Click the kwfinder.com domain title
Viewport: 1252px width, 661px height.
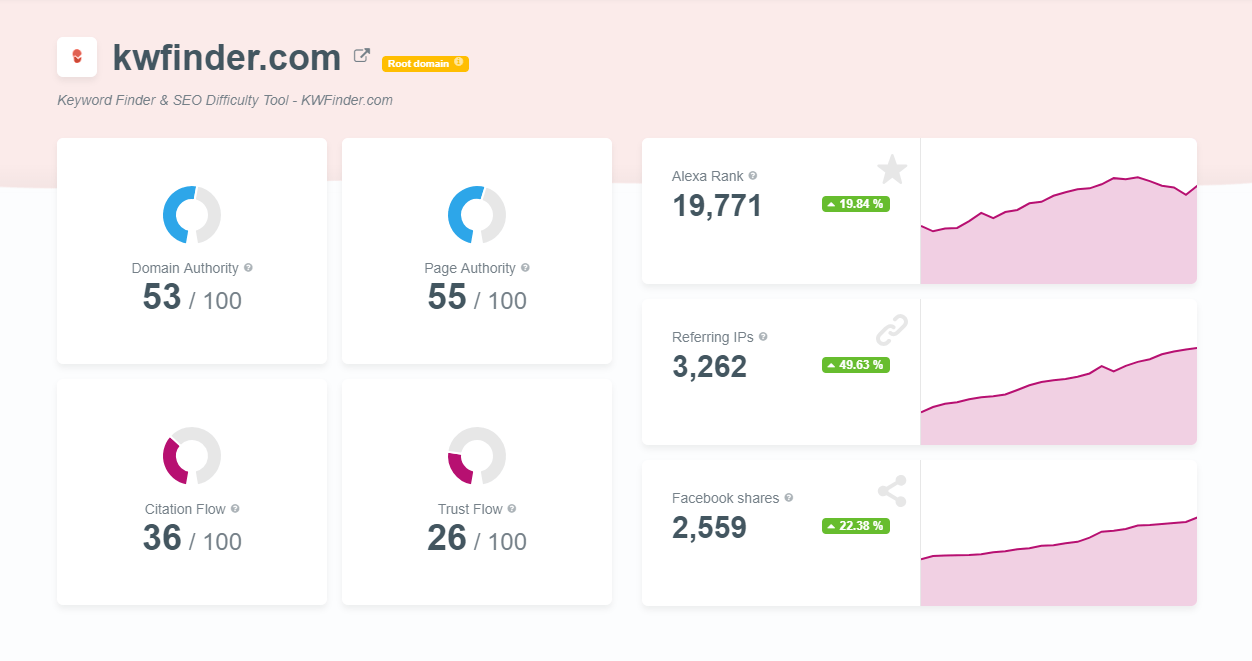pyautogui.click(x=227, y=58)
